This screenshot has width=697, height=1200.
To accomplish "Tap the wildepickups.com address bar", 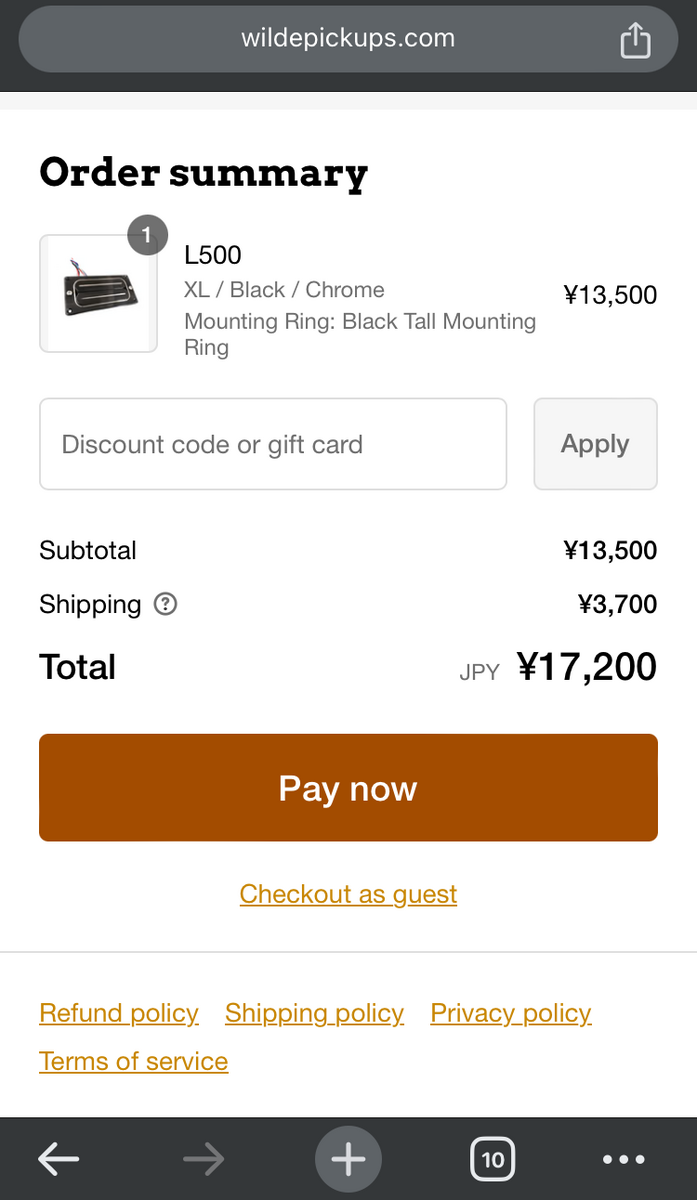I will (x=348, y=39).
